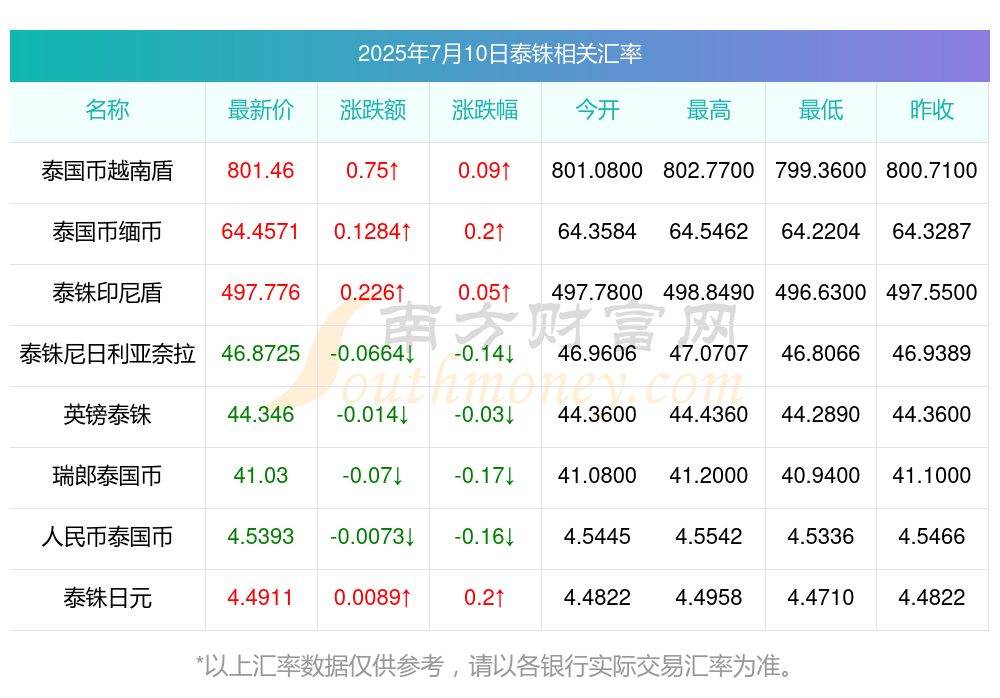The height and width of the screenshot is (698, 1000).
Task: Click low value 40.9400
Action: [x=821, y=475]
